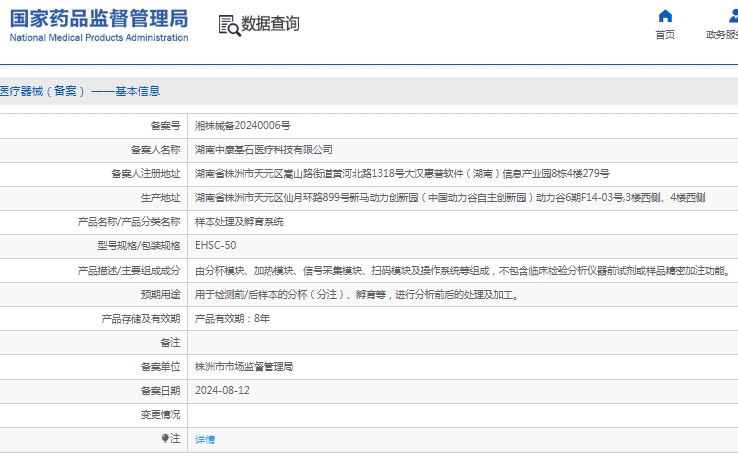Select filing unit 株洲市市场监督管理局
Image resolution: width=738 pixels, height=460 pixels.
click(x=244, y=367)
